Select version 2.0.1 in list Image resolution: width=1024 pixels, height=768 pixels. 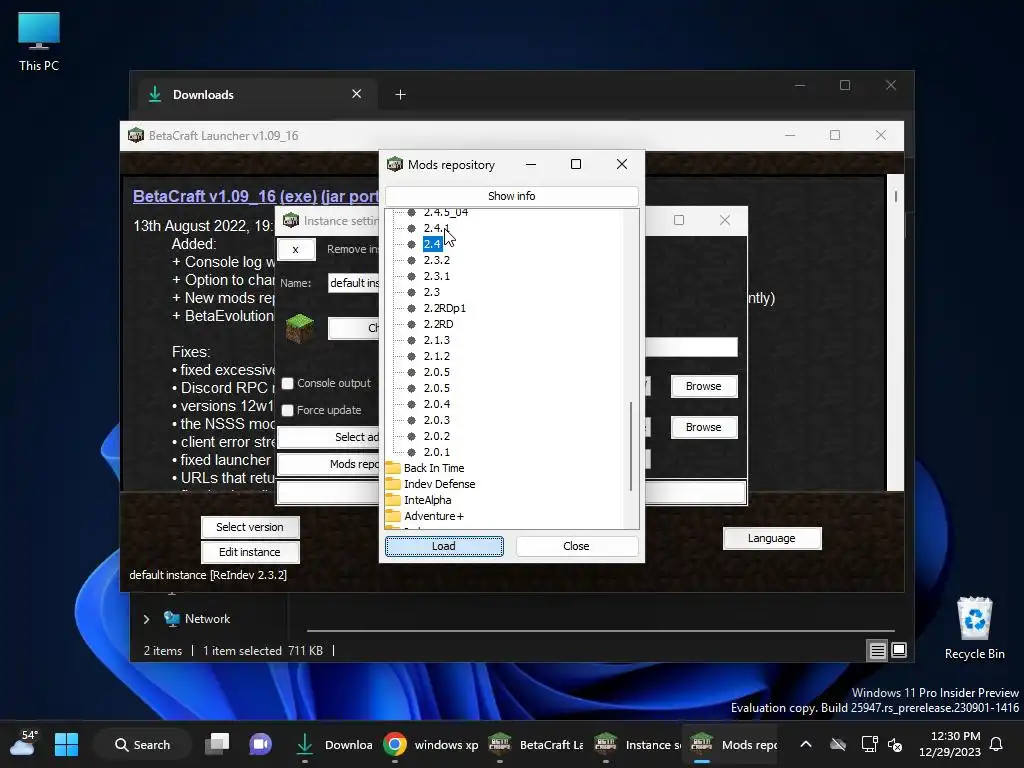(x=437, y=452)
